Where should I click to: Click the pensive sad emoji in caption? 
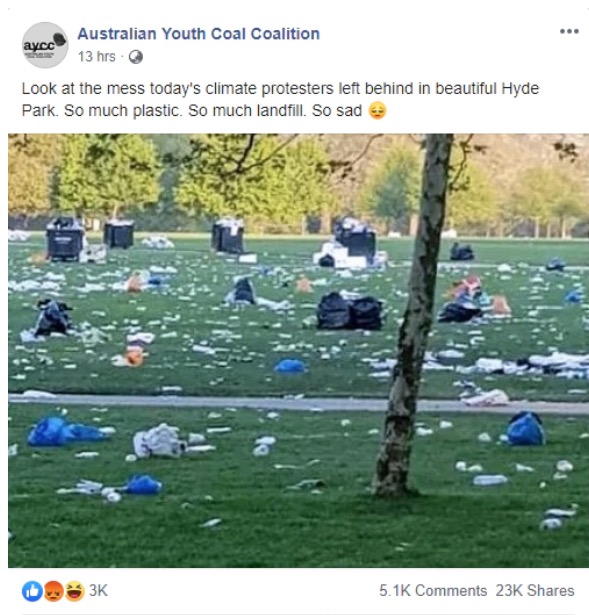378,111
